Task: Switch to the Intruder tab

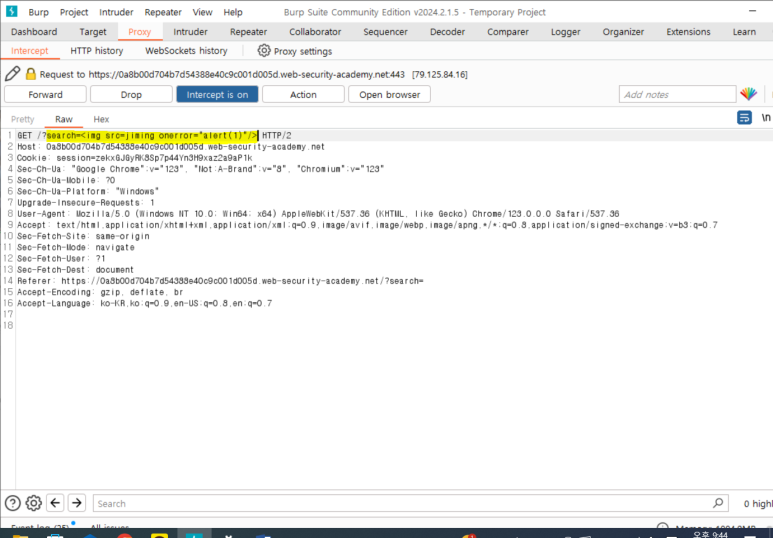Action: (x=190, y=32)
